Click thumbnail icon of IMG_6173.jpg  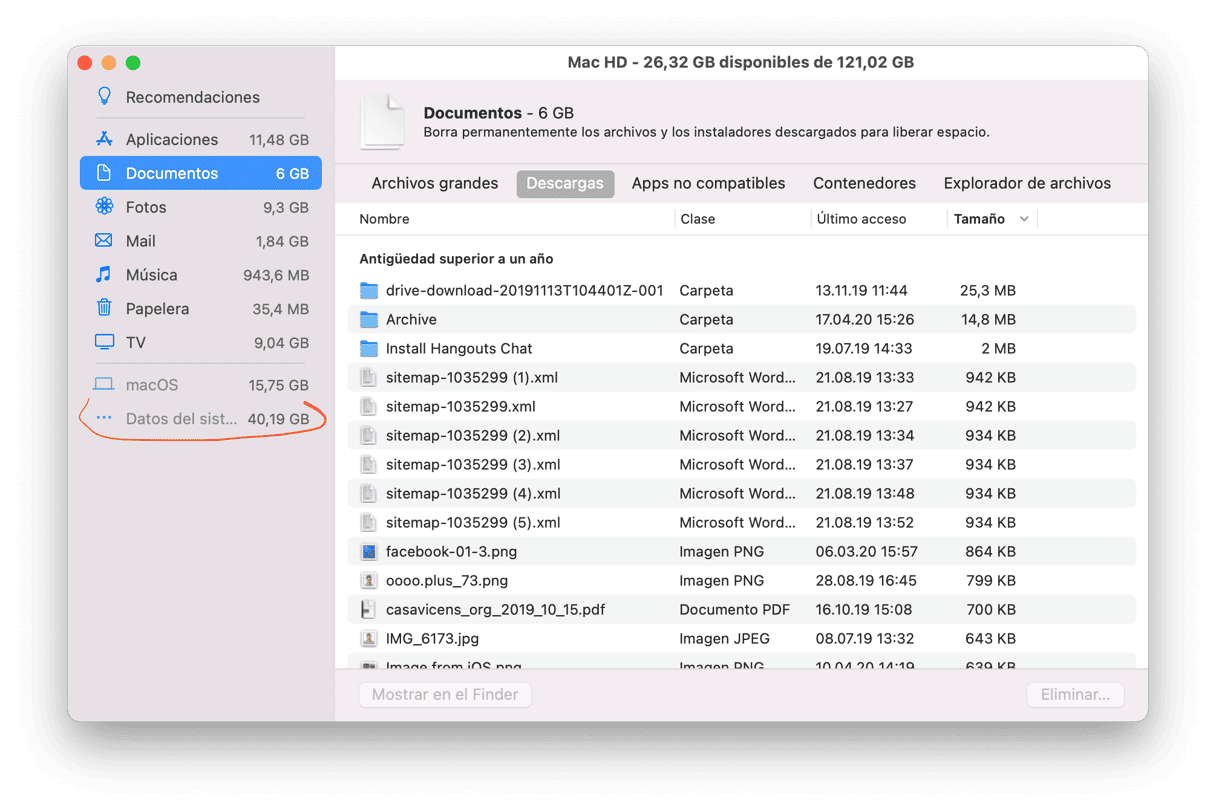point(369,639)
